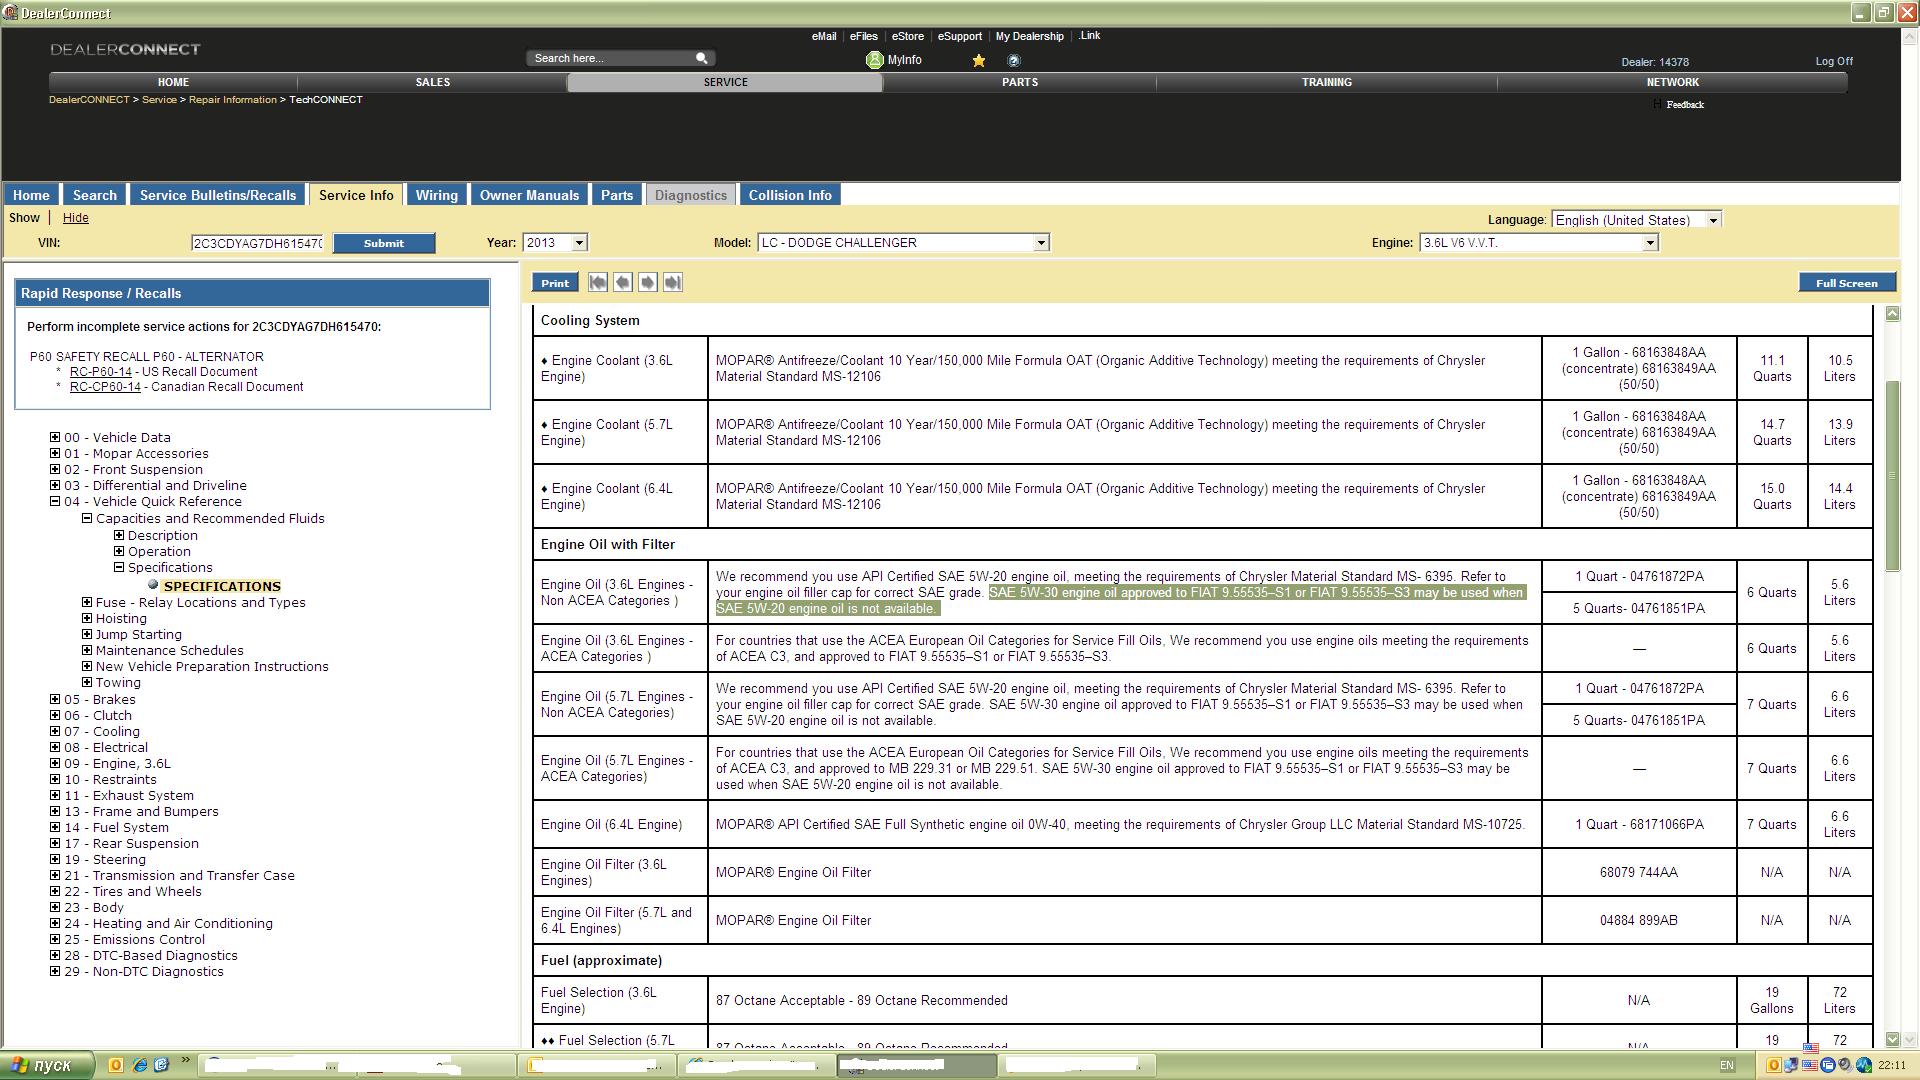Open the help question mark icon
The height and width of the screenshot is (1080, 1920).
click(1014, 61)
